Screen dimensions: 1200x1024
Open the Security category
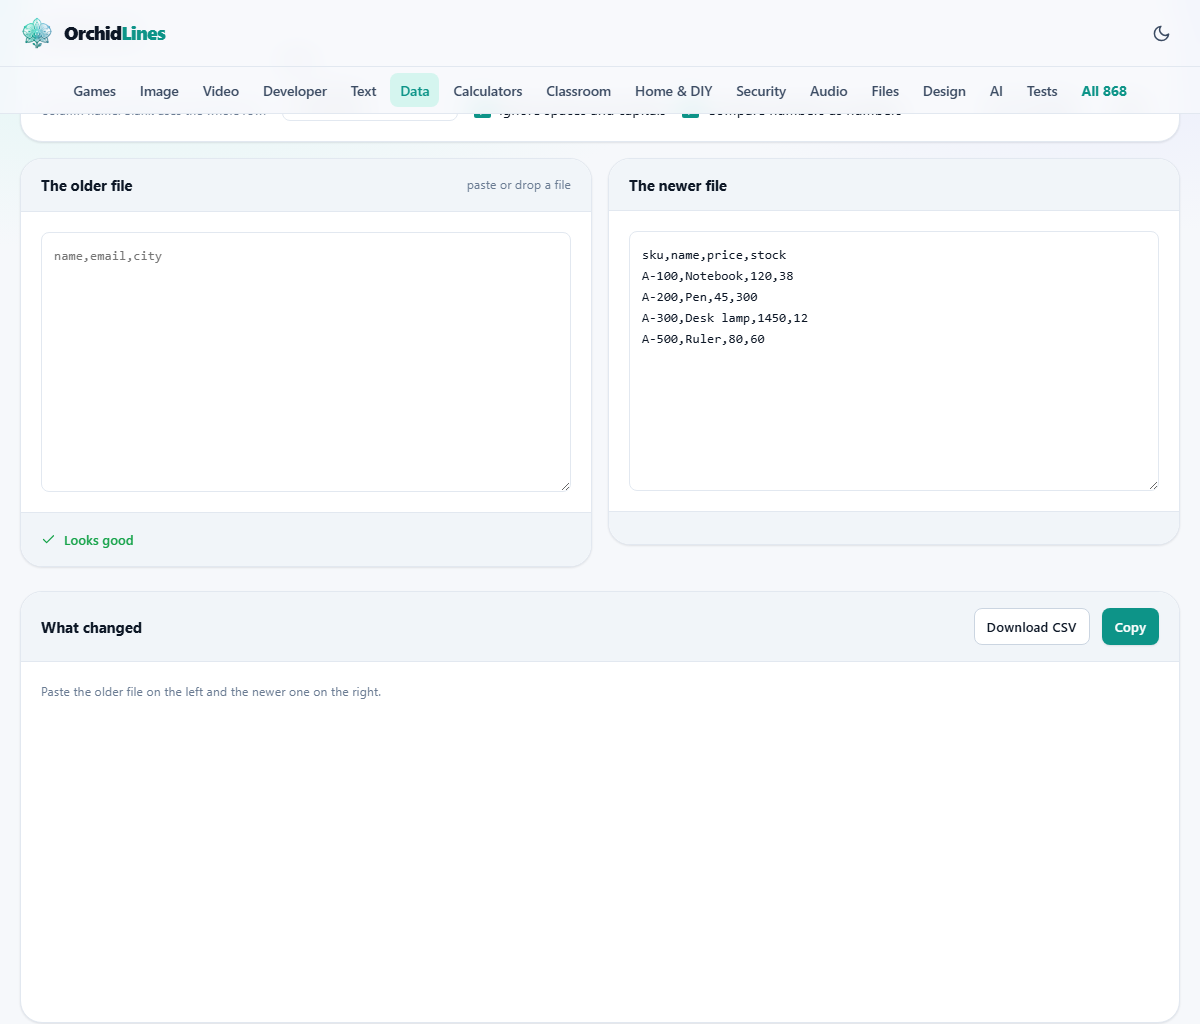click(761, 91)
